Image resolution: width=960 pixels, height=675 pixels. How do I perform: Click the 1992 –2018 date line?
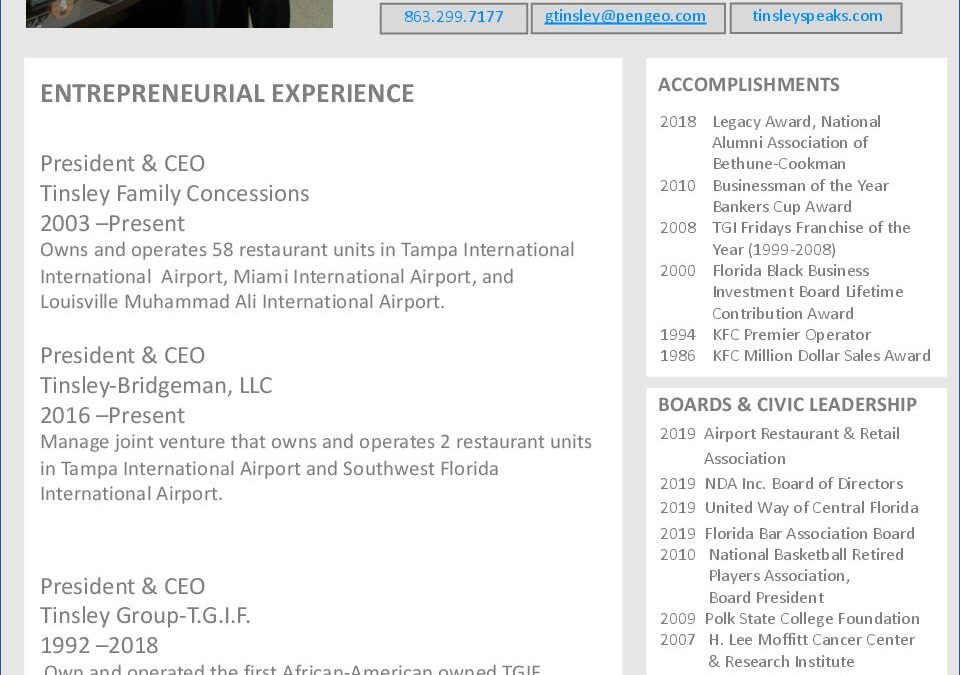[99, 645]
